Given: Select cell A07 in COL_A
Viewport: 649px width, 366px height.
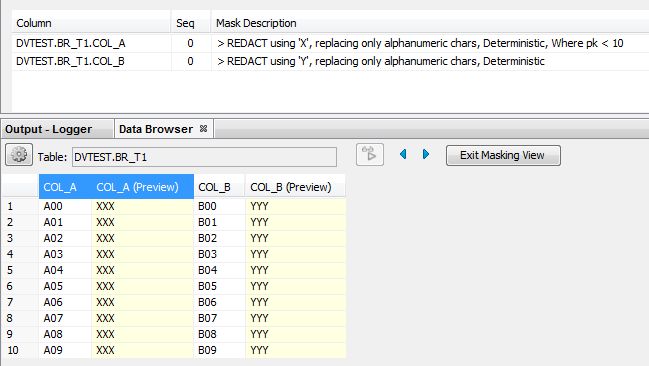Looking at the screenshot, I should (65, 318).
